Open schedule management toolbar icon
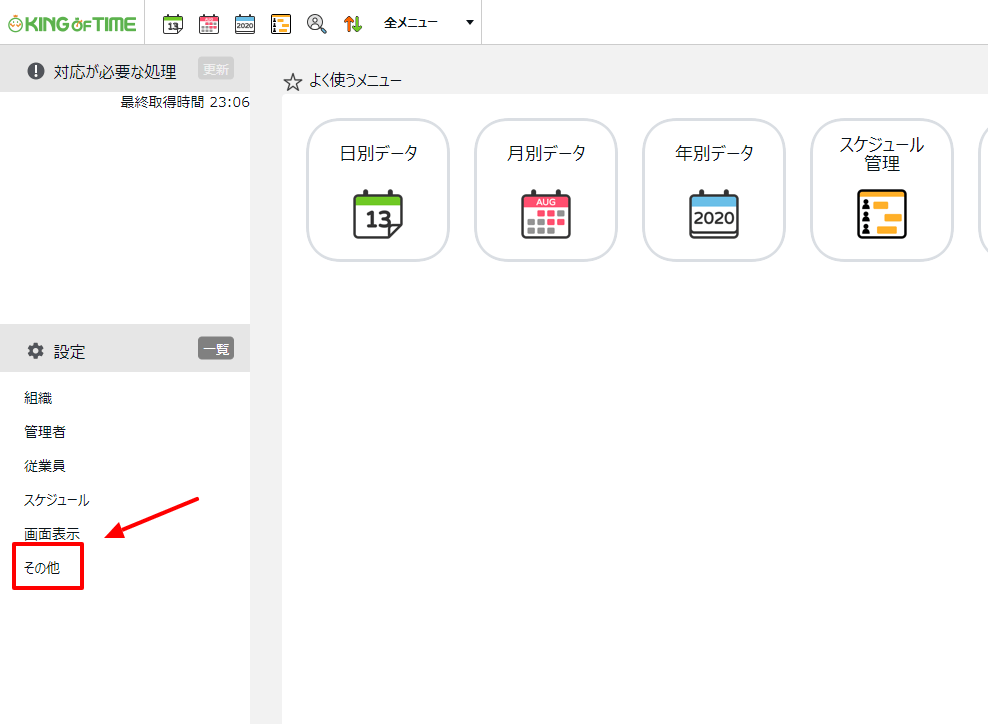The height and width of the screenshot is (724, 988). (280, 24)
